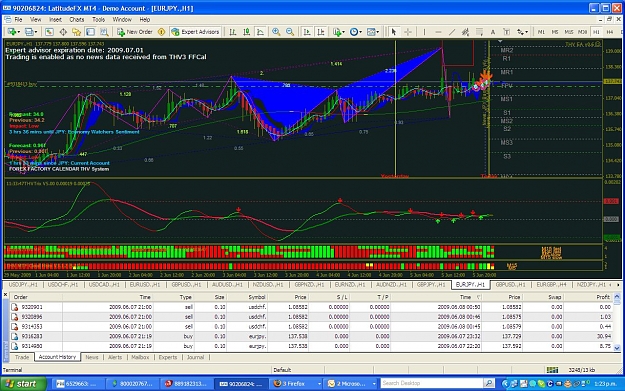The width and height of the screenshot is (625, 391).
Task: Click the New Order button
Action: coord(135,32)
